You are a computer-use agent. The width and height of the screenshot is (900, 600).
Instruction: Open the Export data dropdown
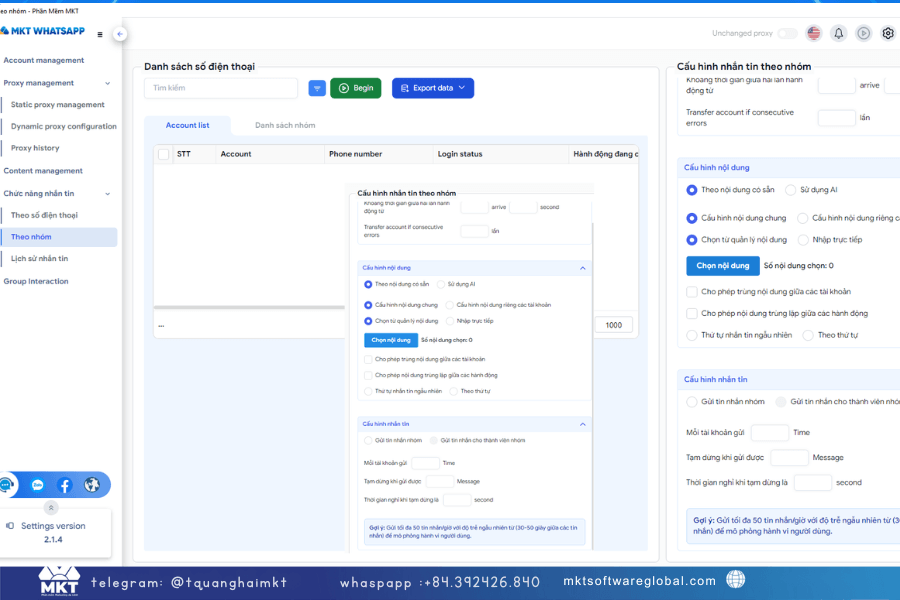(x=432, y=88)
